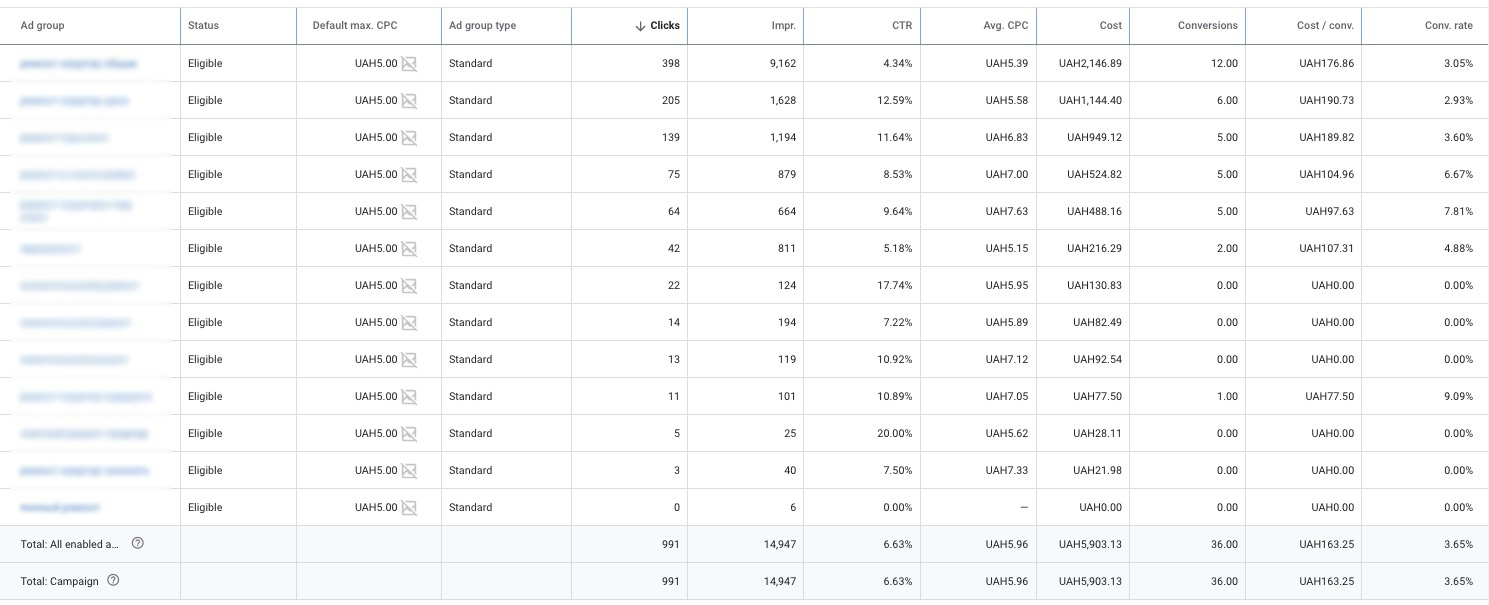Click bid simulator icon in 11-clicks row
Viewport: 1489px width, 605px height.
click(x=409, y=397)
